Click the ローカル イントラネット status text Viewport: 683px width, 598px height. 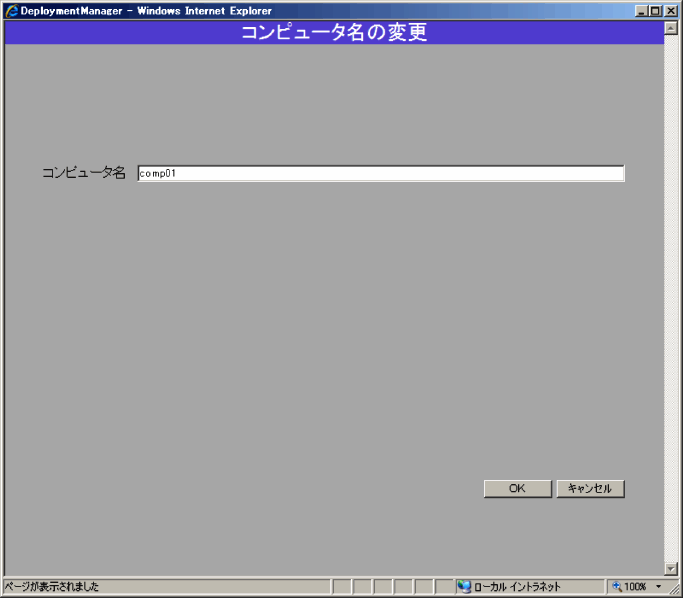tap(517, 587)
